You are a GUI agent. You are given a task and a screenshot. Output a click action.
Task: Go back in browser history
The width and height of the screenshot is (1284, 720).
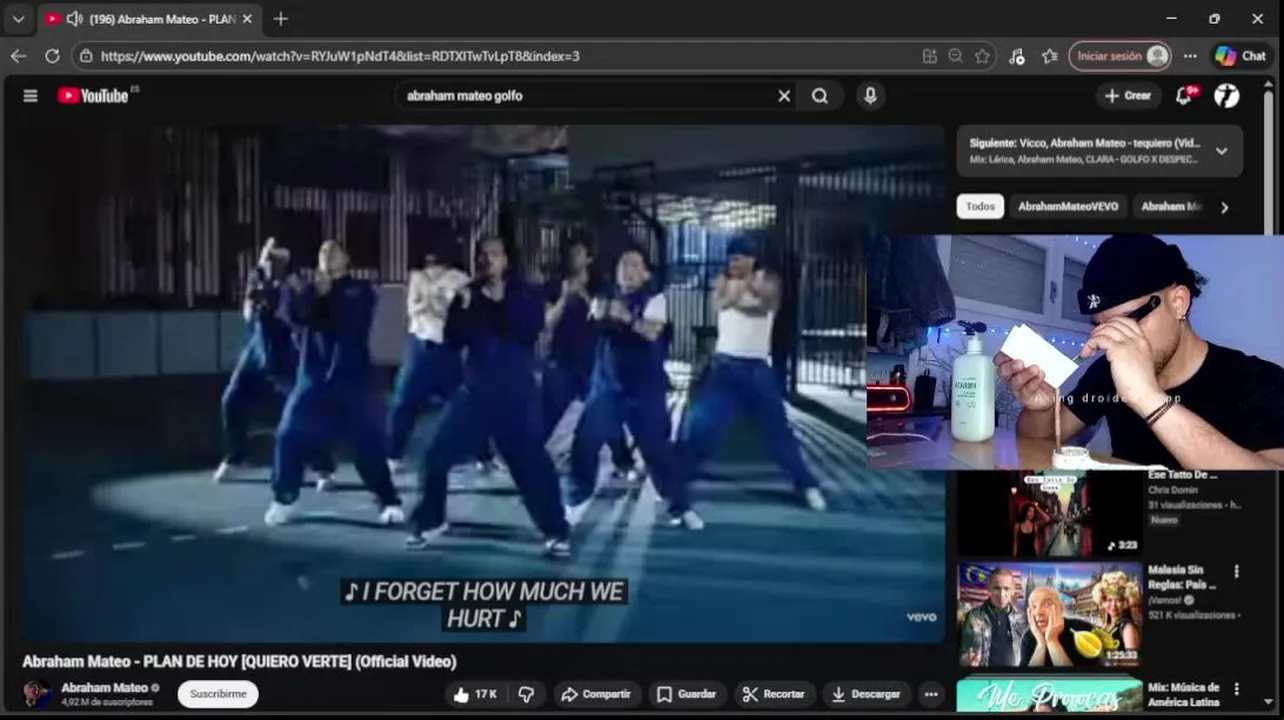pos(18,56)
